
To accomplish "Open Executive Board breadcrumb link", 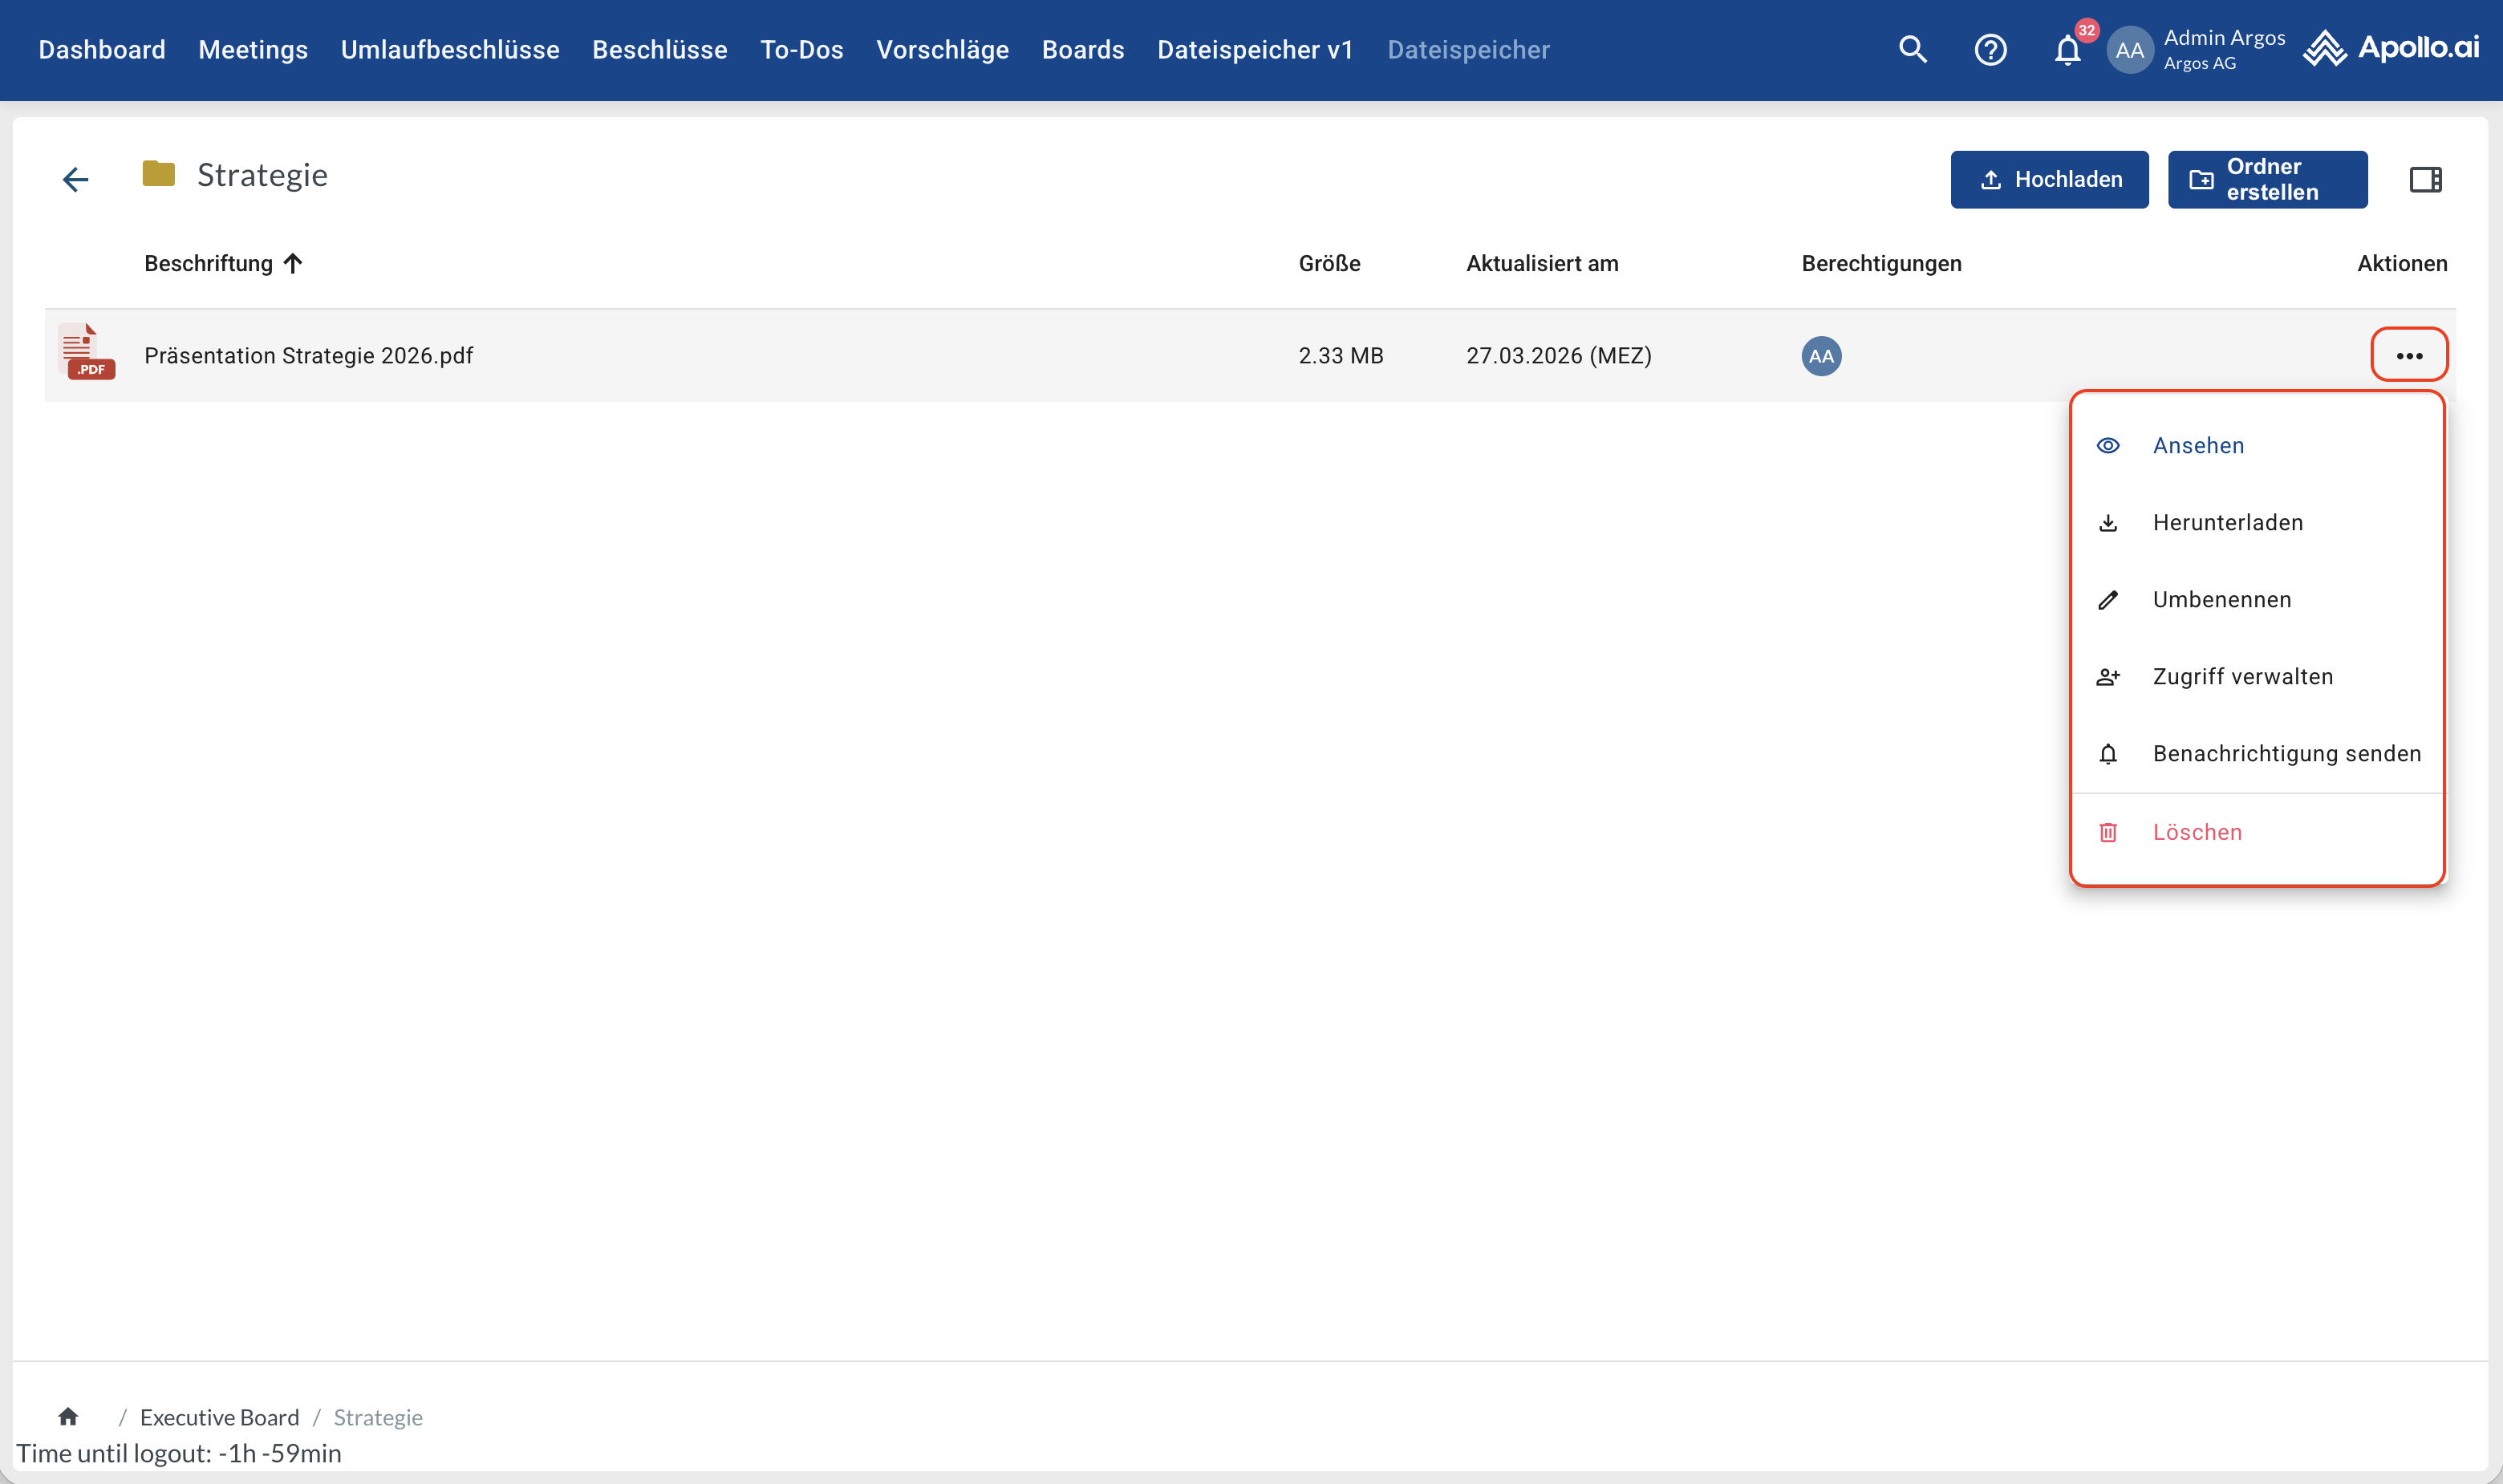I will click(219, 1417).
